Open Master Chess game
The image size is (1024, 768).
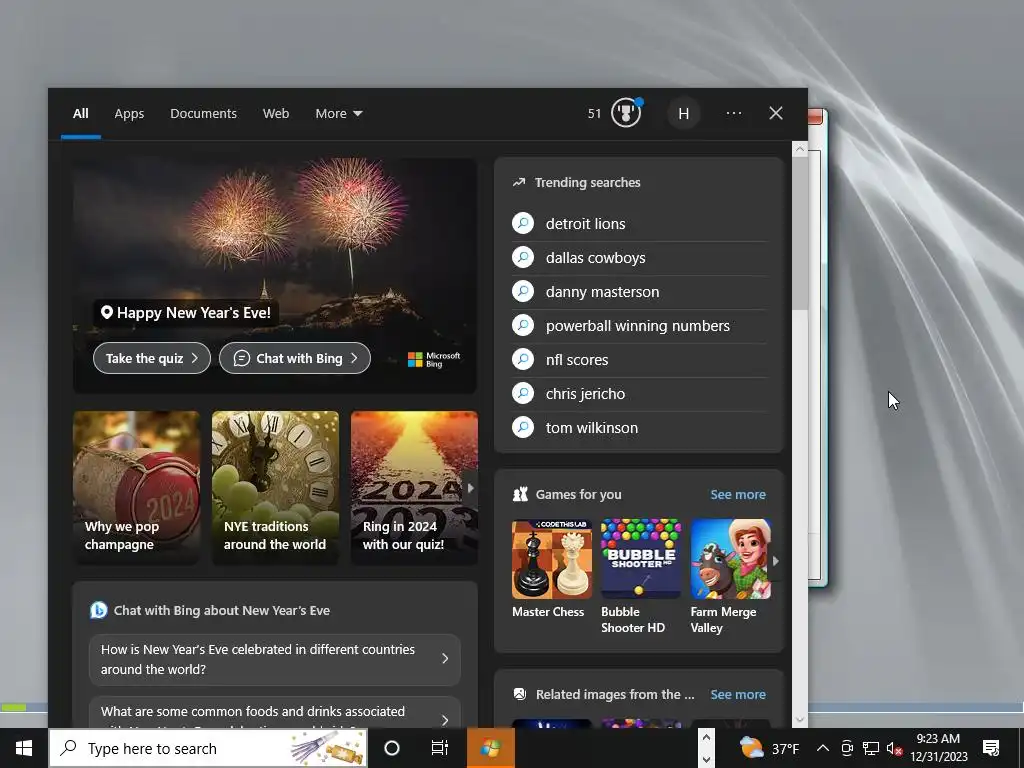[551, 569]
